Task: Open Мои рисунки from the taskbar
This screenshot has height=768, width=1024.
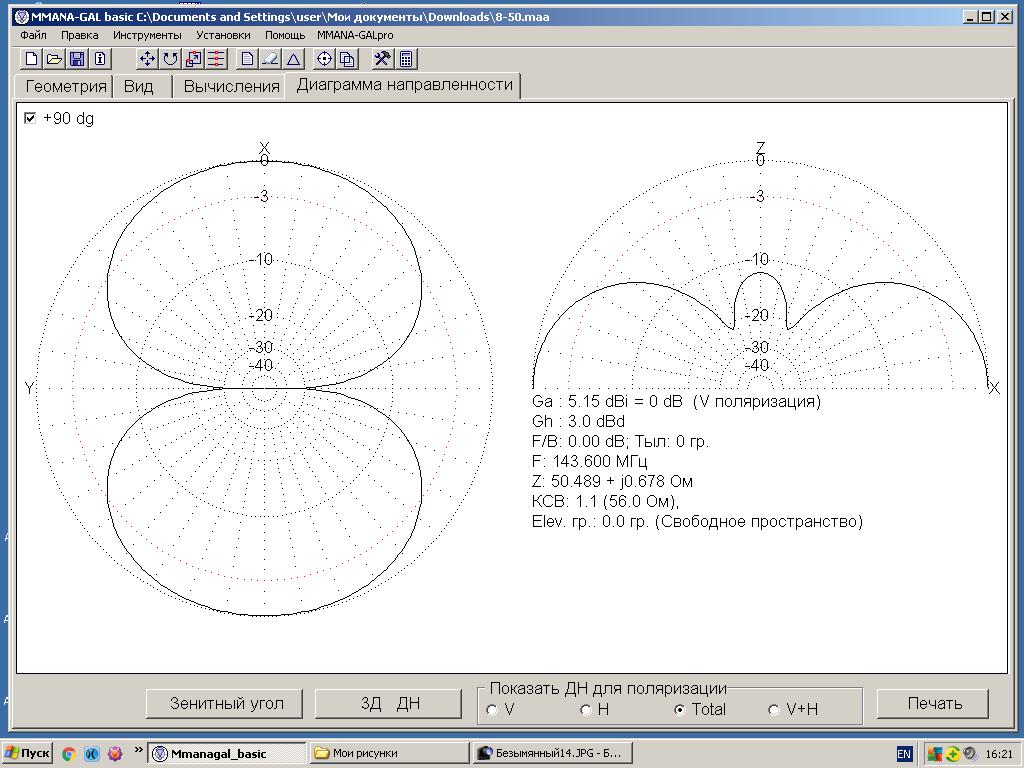Action: tap(389, 753)
